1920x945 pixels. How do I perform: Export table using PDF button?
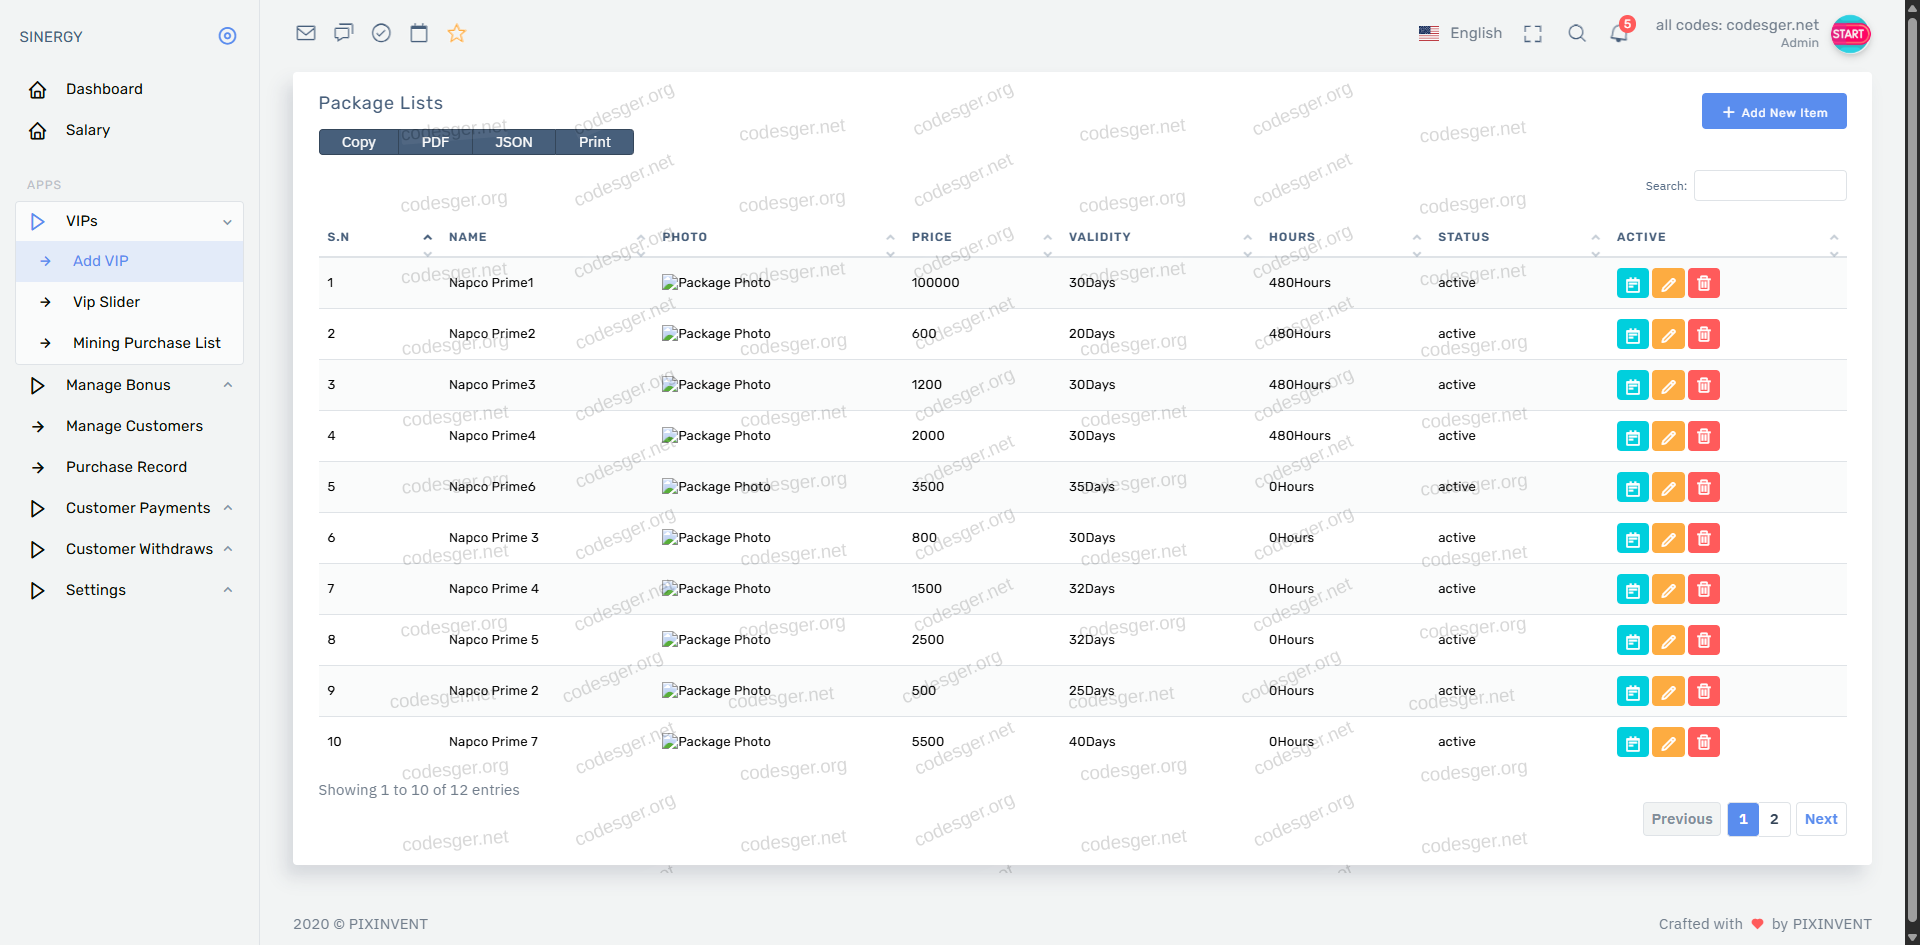tap(435, 142)
